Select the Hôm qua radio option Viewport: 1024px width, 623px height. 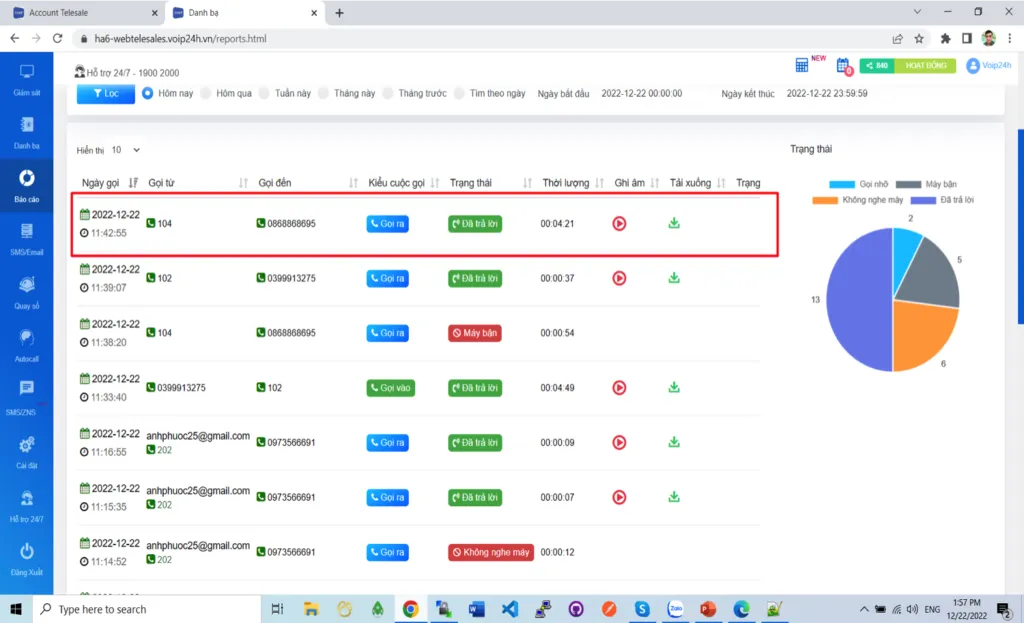click(206, 93)
